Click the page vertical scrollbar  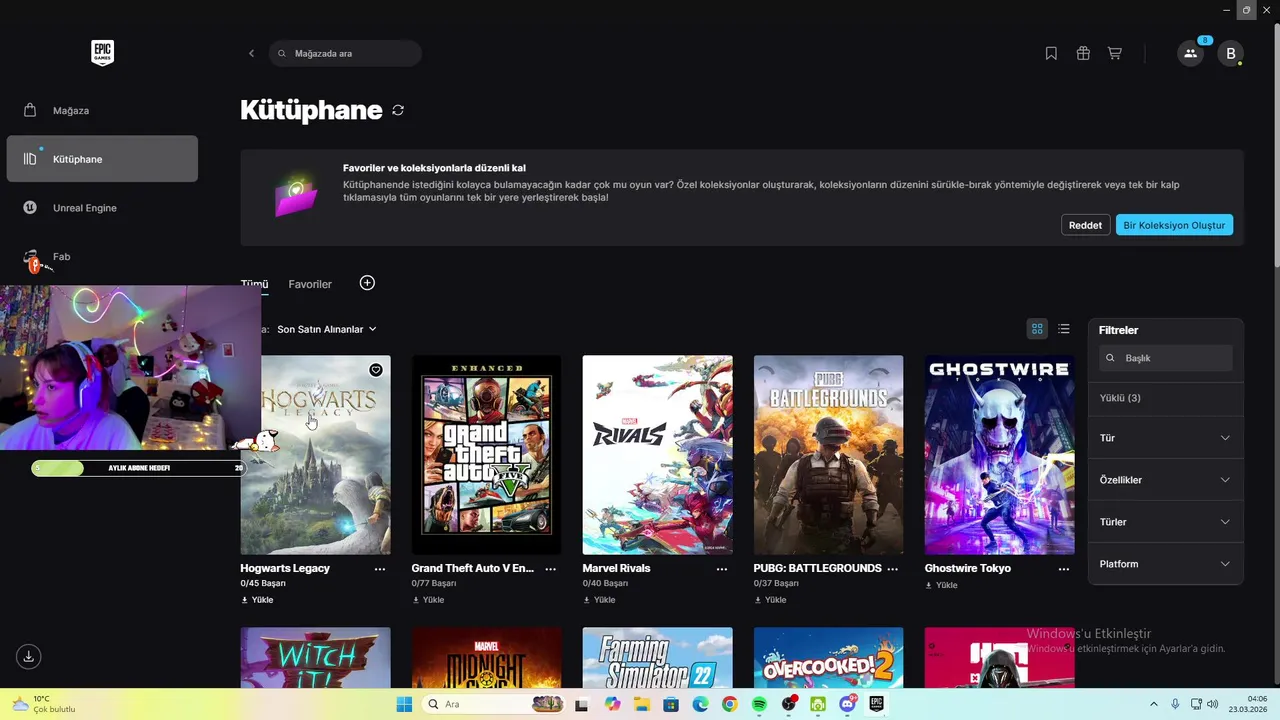click(1276, 145)
